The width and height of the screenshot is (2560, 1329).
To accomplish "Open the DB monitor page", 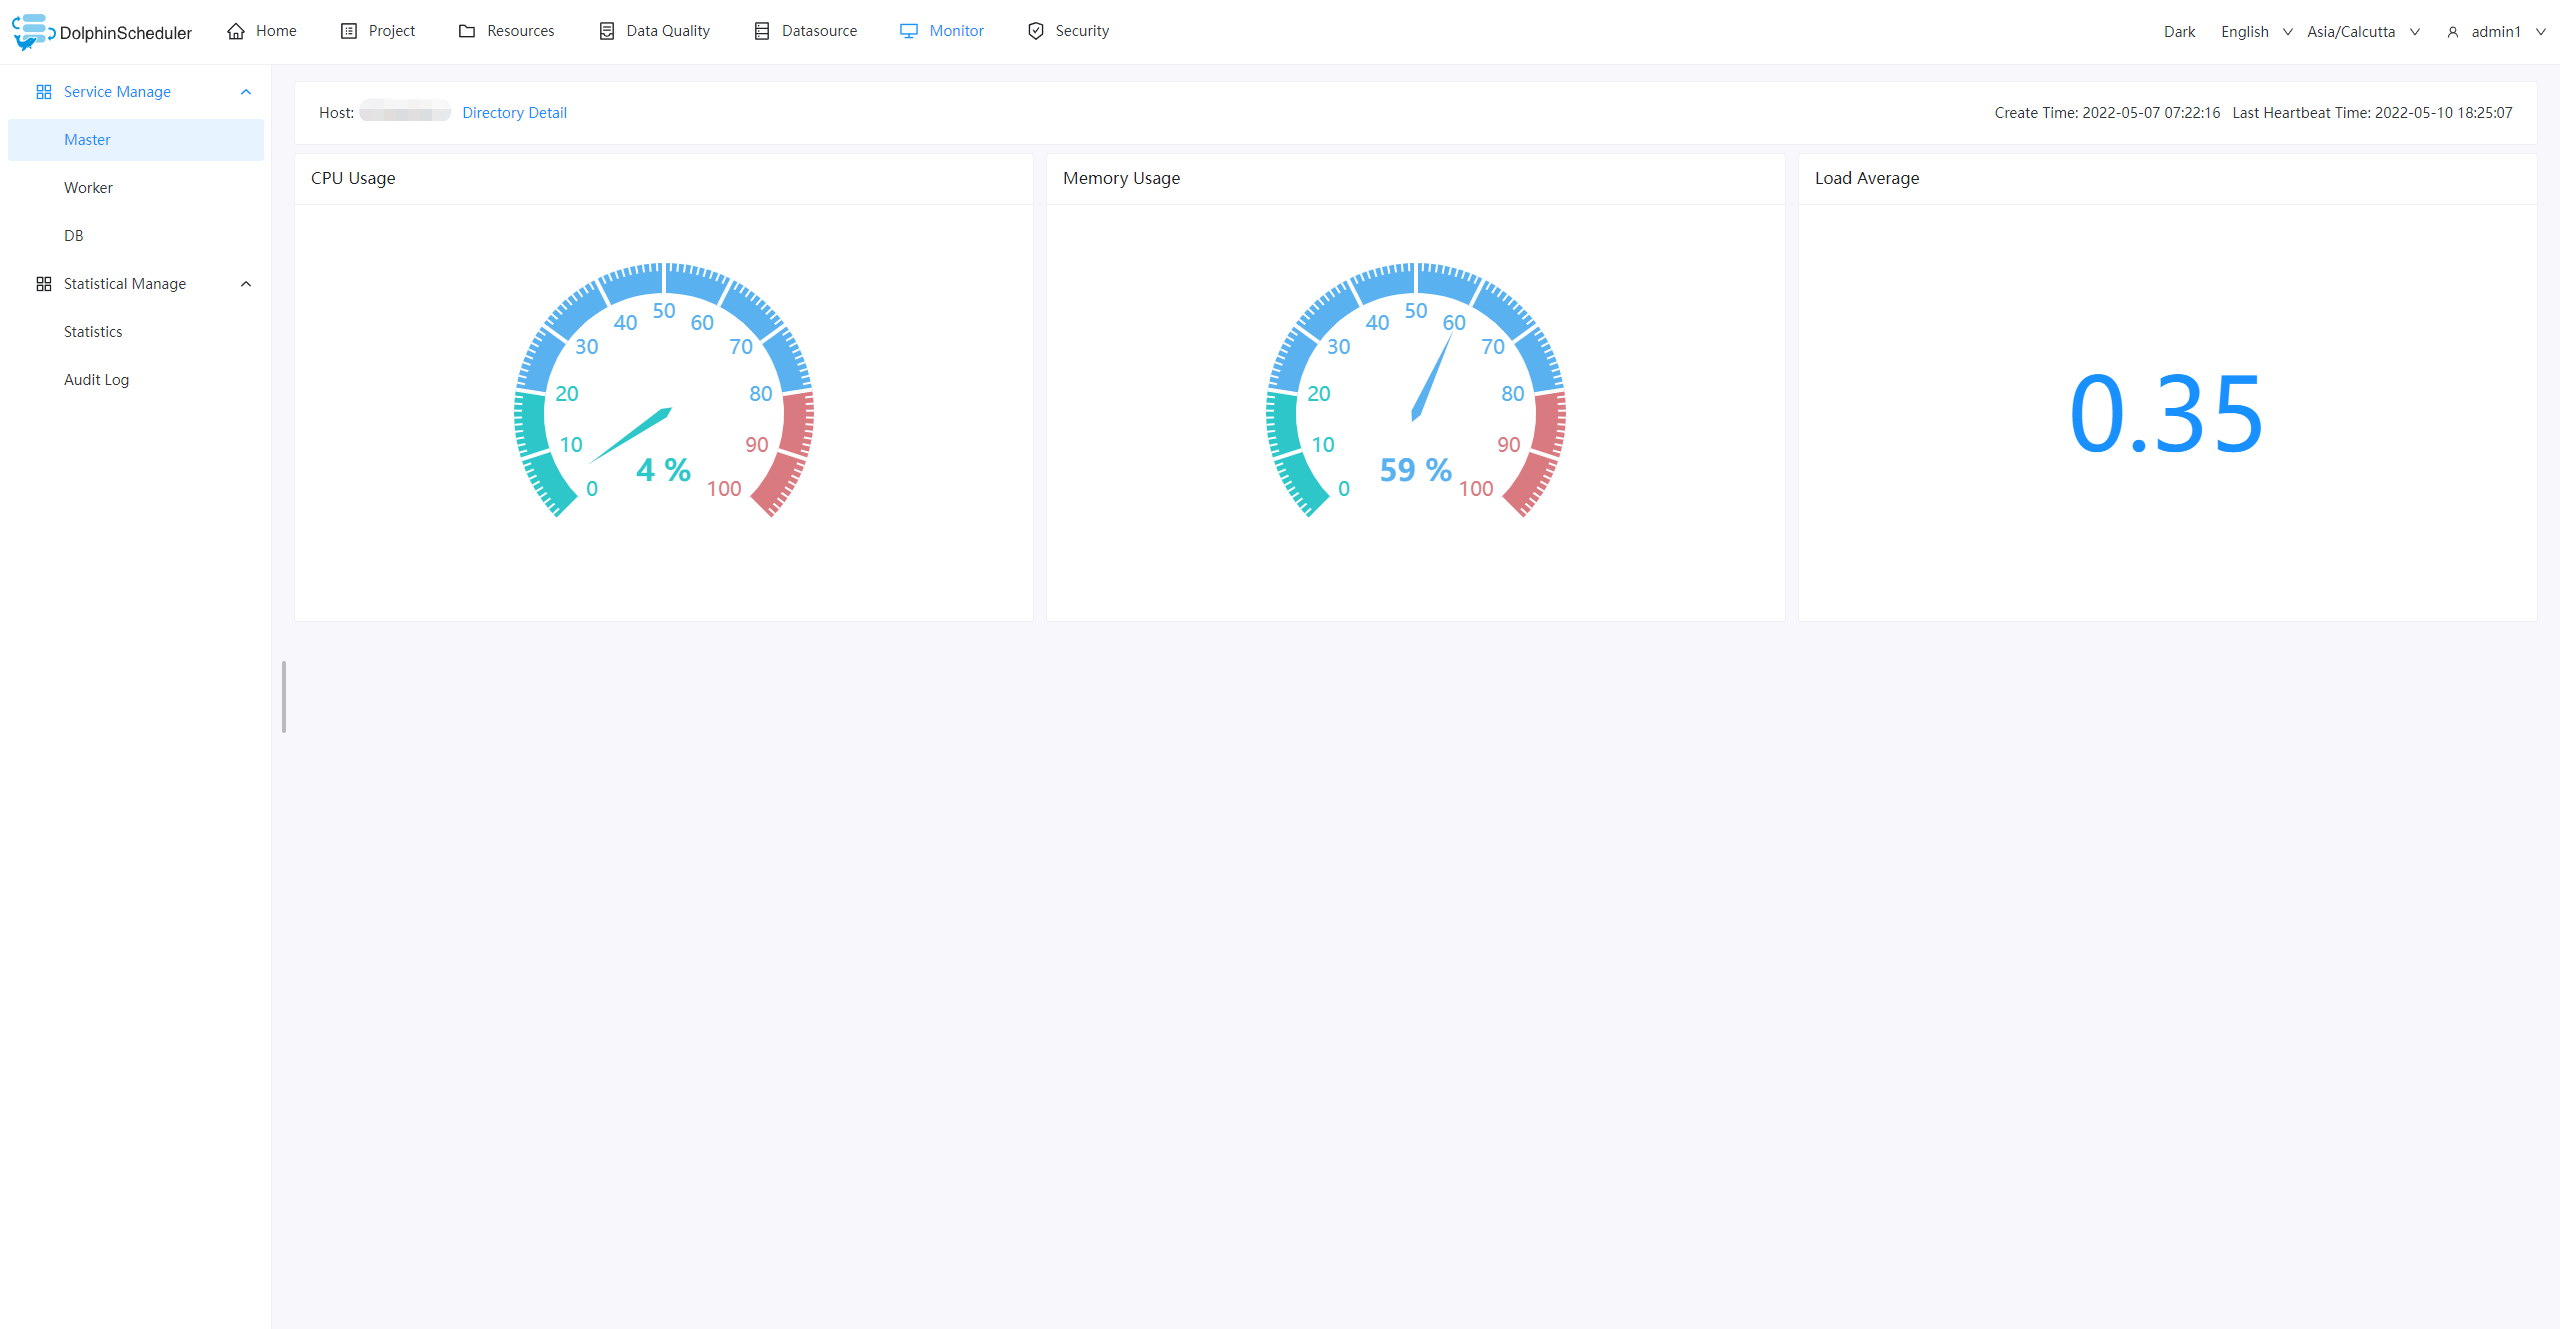I will tap(74, 236).
